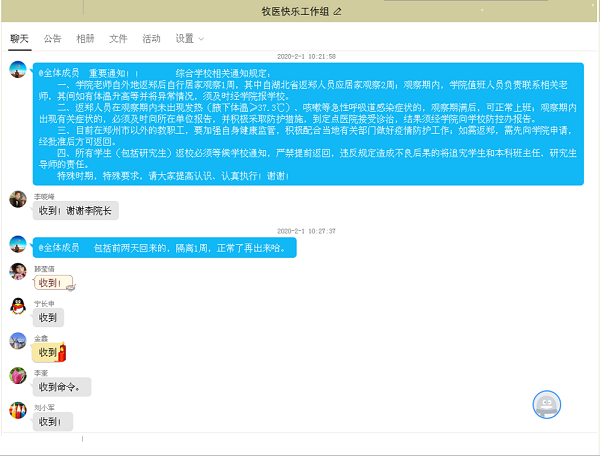Click the firecracker sticker in 金鑫's message
The image size is (600, 456).
(x=63, y=352)
